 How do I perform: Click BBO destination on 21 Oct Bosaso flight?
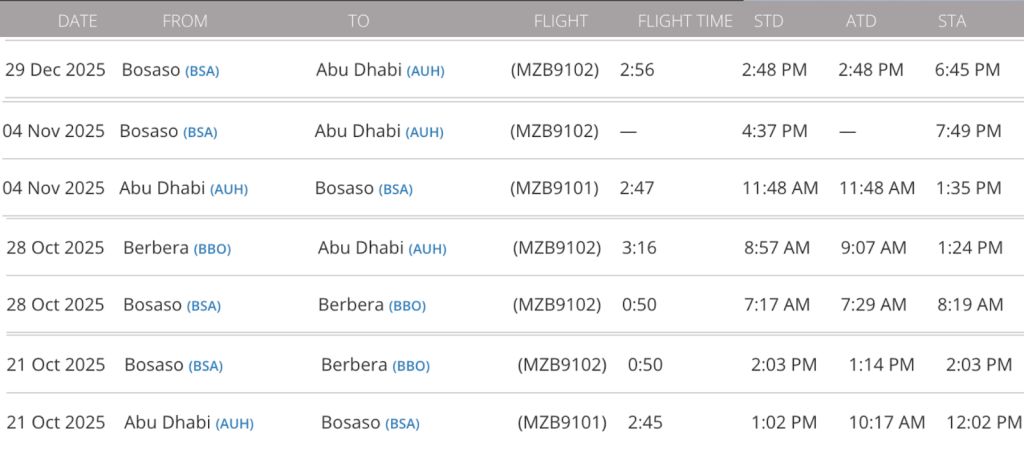[410, 366]
